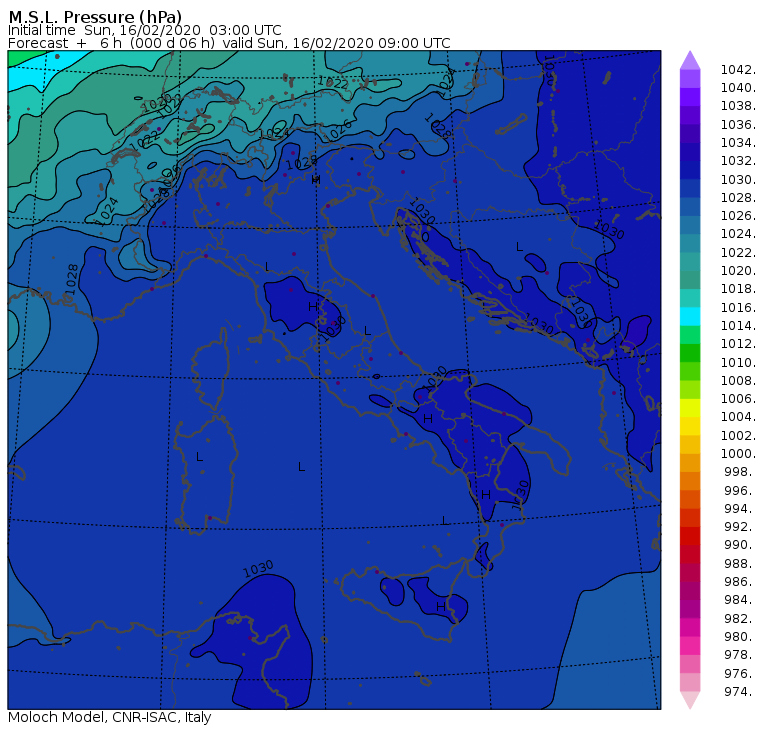
Task: Choose the green swatch between 1010 and 1012
Action: point(690,353)
